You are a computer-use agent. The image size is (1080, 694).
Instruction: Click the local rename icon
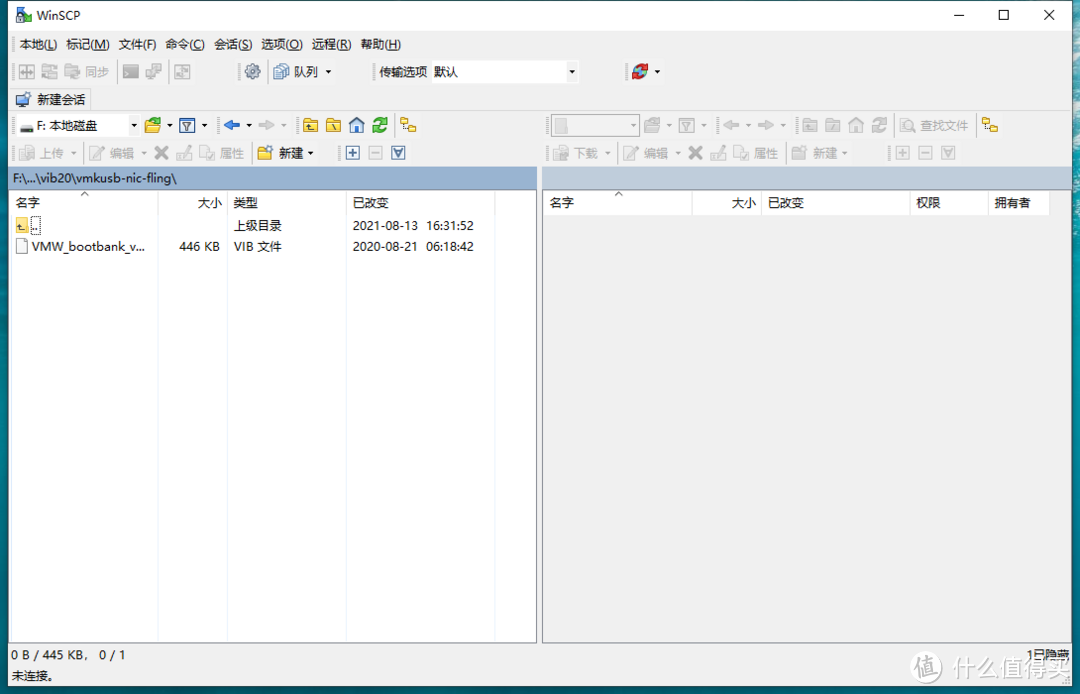tap(184, 153)
